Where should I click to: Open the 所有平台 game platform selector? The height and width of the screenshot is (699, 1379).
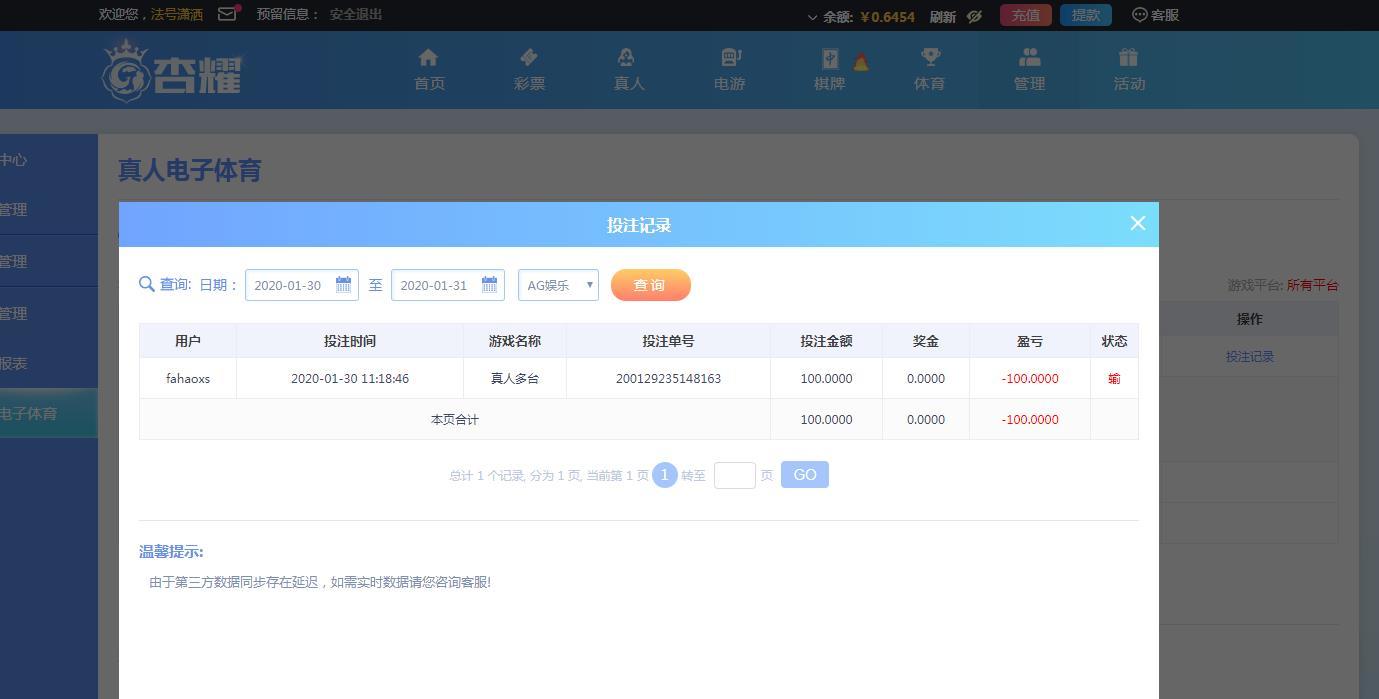[1312, 285]
